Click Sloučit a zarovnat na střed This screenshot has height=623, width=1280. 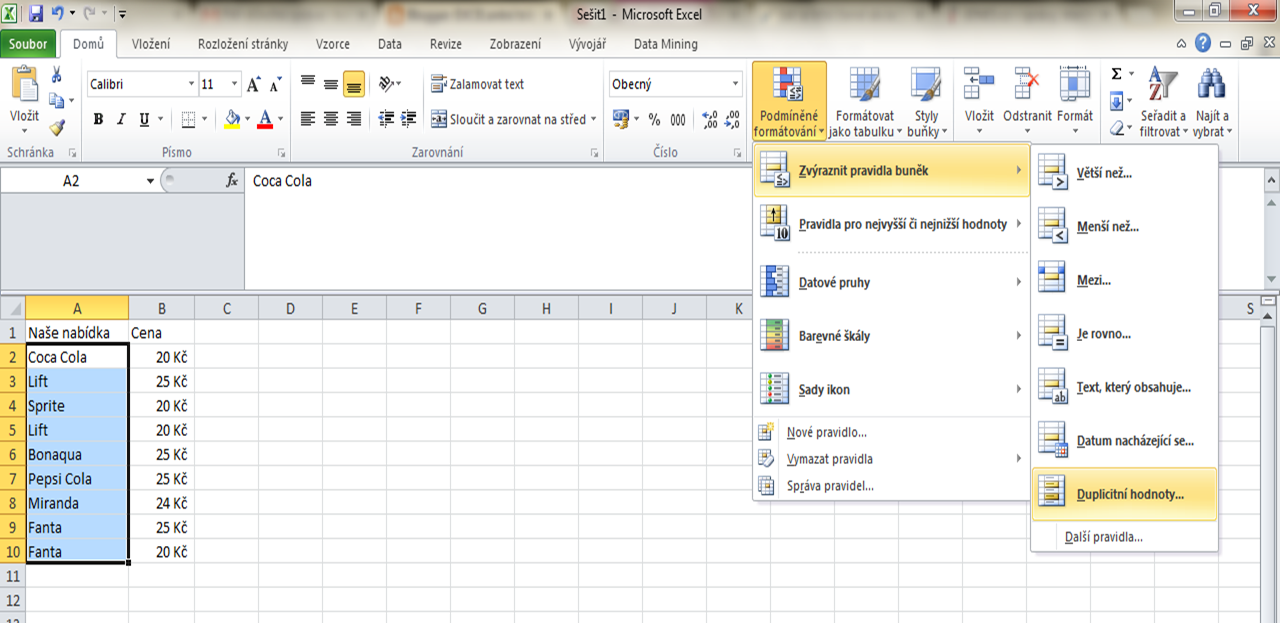pyautogui.click(x=509, y=119)
